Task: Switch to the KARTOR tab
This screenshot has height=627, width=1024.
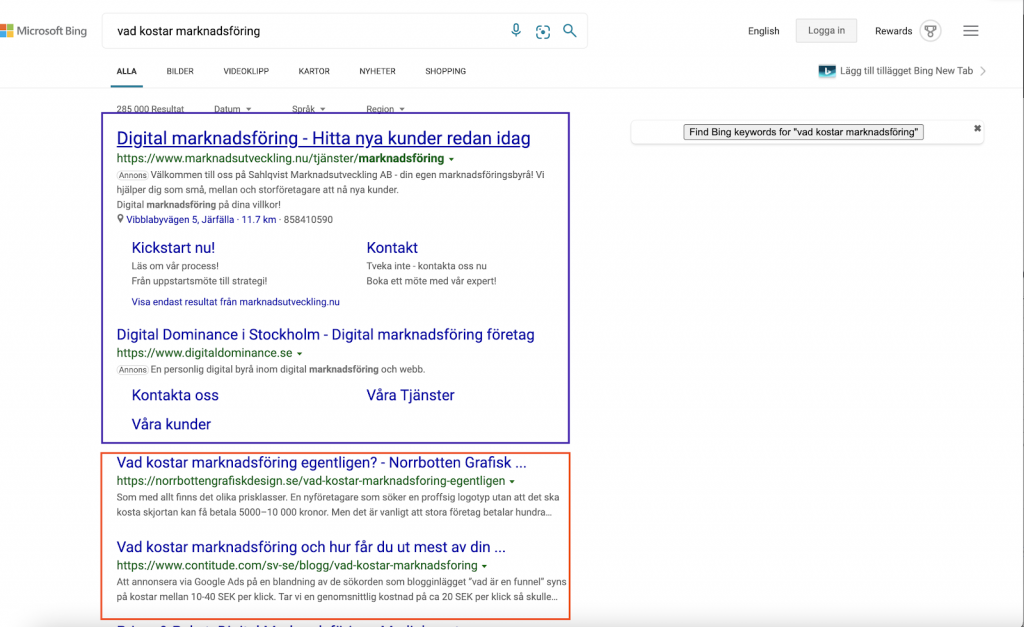Action: 314,71
